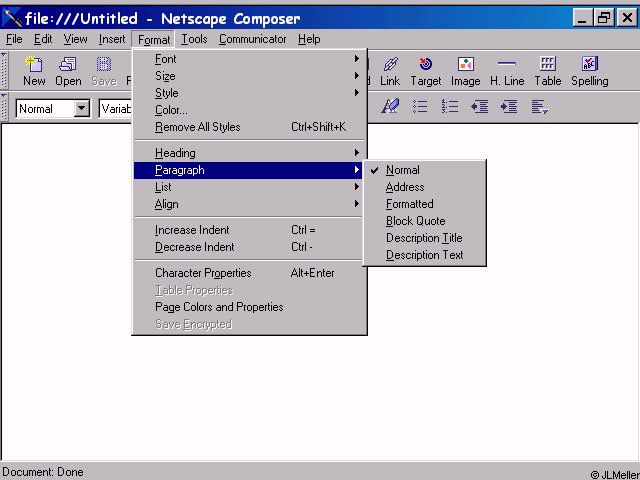Toggle the numbered list icon
Viewport: 640px width, 480px height.
point(450,107)
